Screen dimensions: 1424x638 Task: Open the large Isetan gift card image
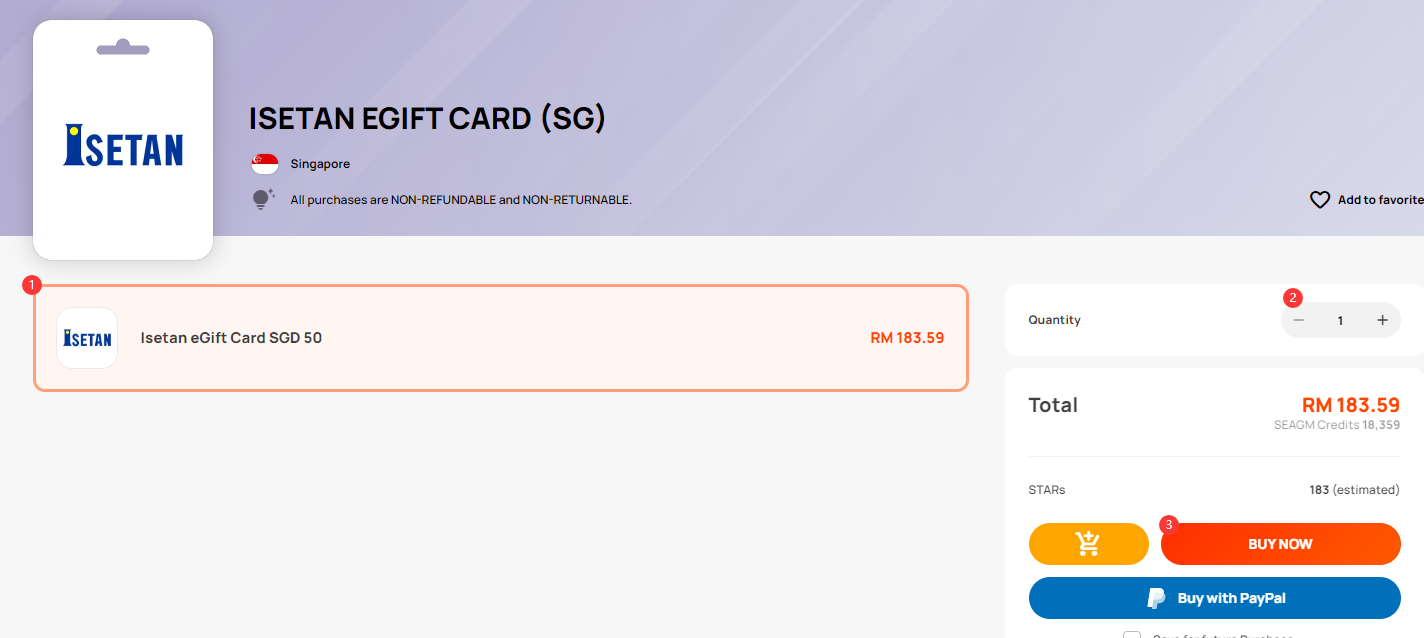point(123,140)
